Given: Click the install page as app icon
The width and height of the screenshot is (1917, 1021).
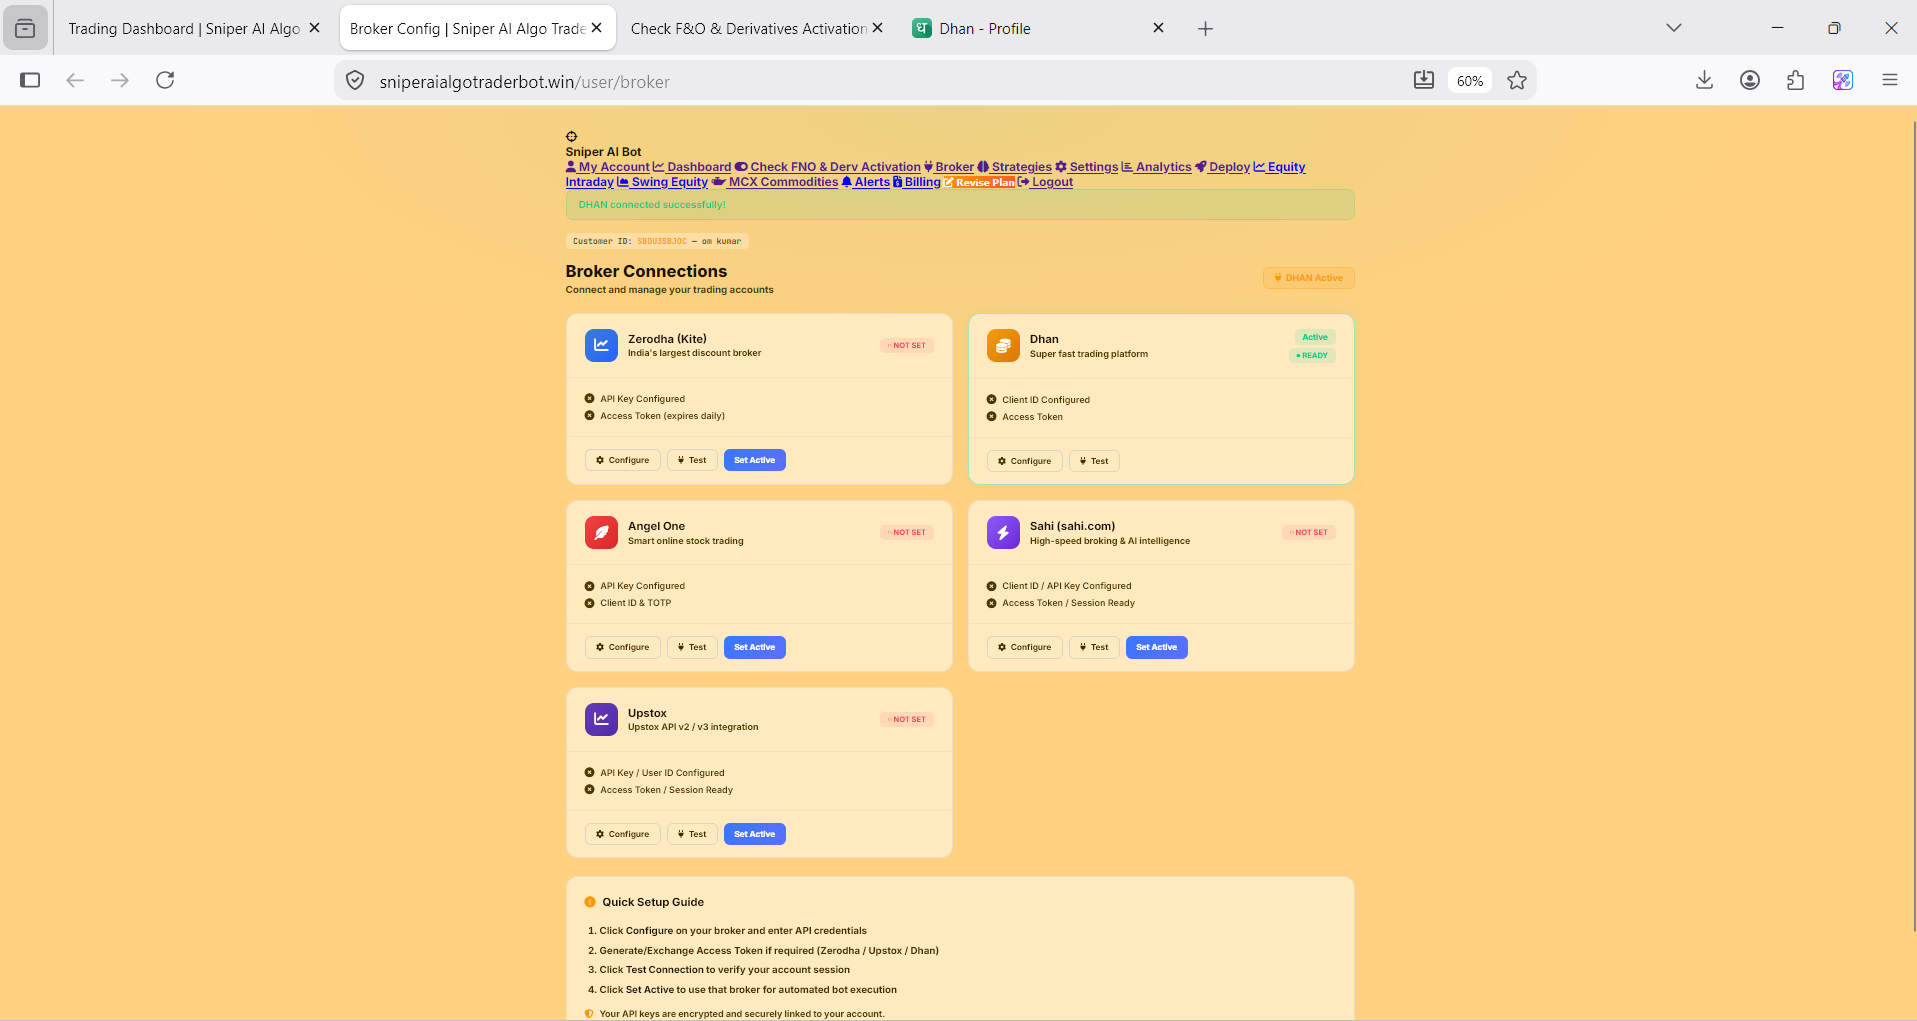Looking at the screenshot, I should (1424, 80).
